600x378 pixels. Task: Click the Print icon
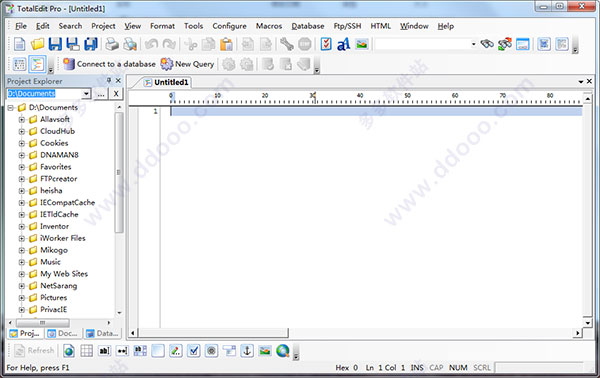(x=112, y=44)
